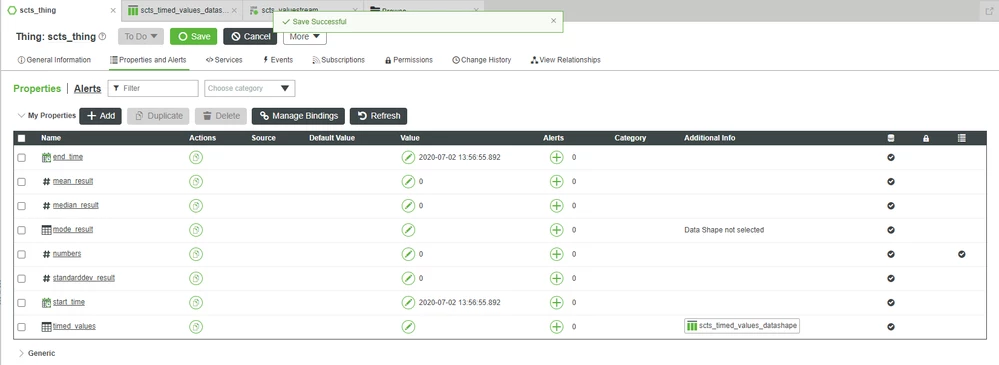Screen dimensions: 999x365
Task: Expand the Generic section
Action: tap(22, 353)
